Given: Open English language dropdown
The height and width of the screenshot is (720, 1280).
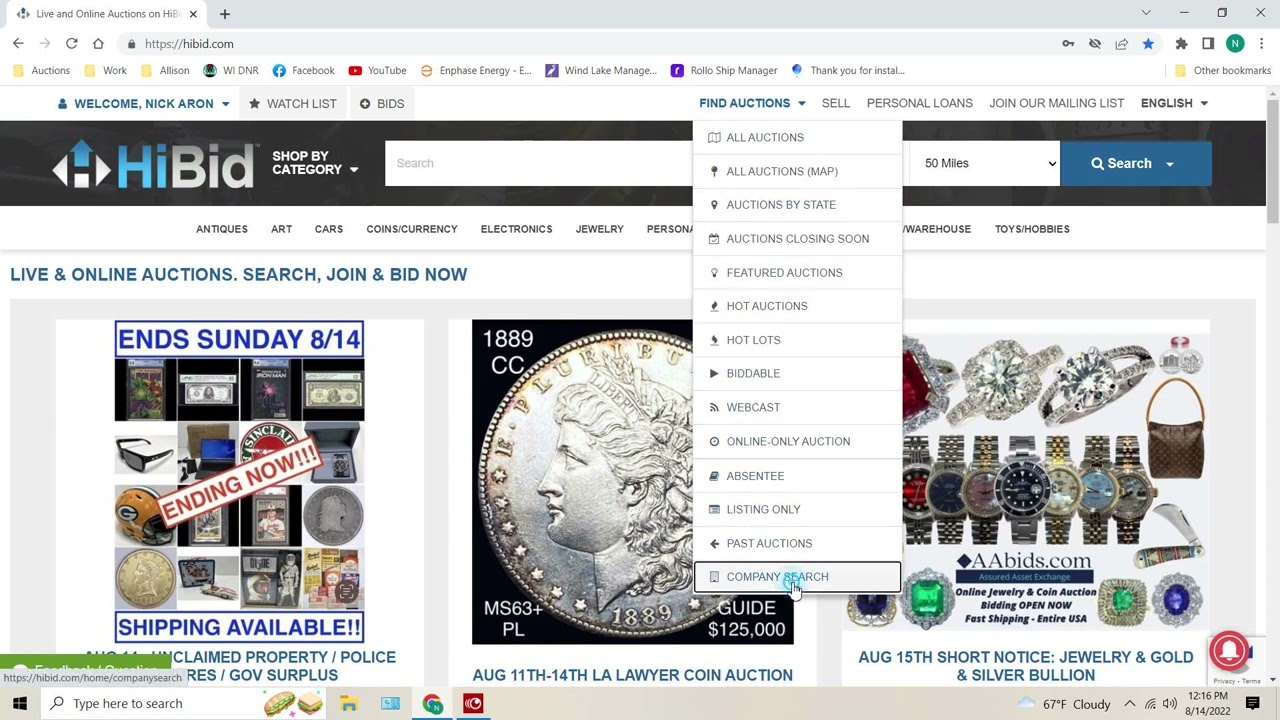Looking at the screenshot, I should pyautogui.click(x=1174, y=103).
